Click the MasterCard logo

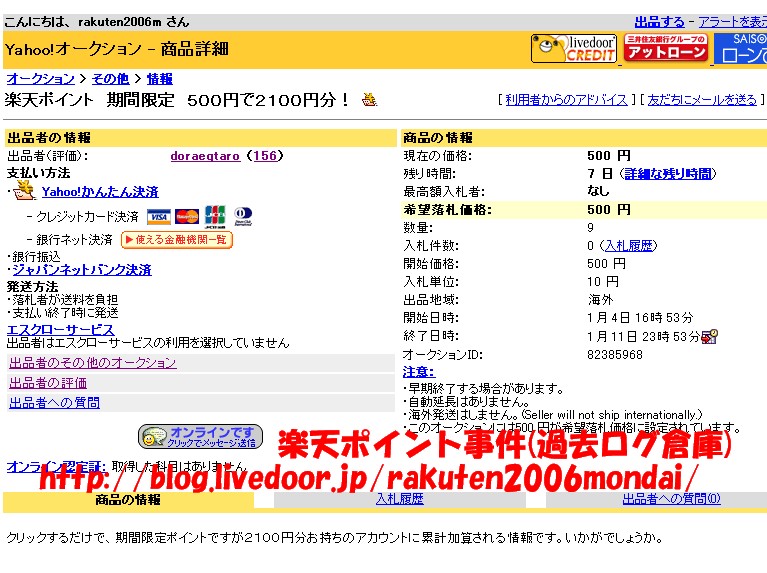187,216
